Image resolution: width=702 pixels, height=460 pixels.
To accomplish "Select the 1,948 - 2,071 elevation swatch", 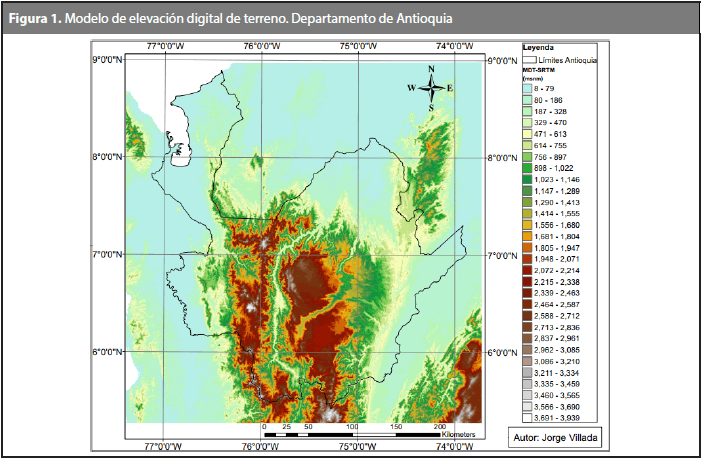I will 532,259.
